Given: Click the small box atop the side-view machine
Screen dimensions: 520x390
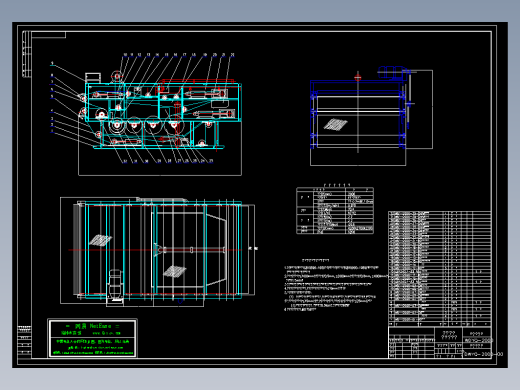Looking at the screenshot, I should [93, 78].
